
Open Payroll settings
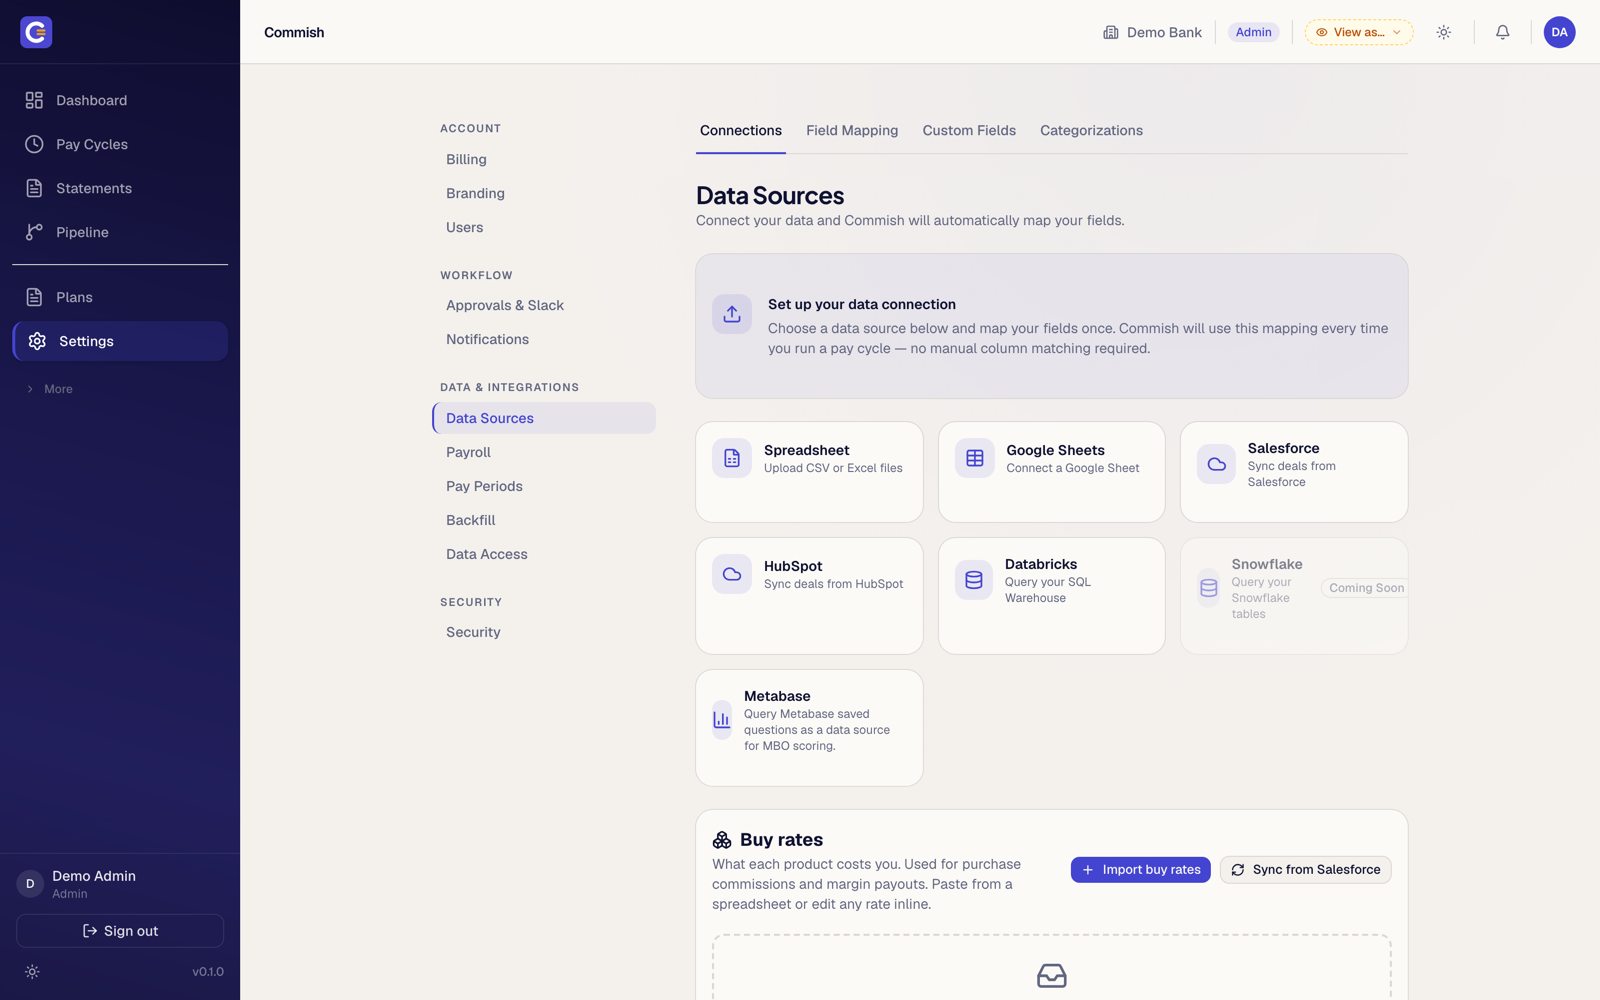(x=544, y=452)
